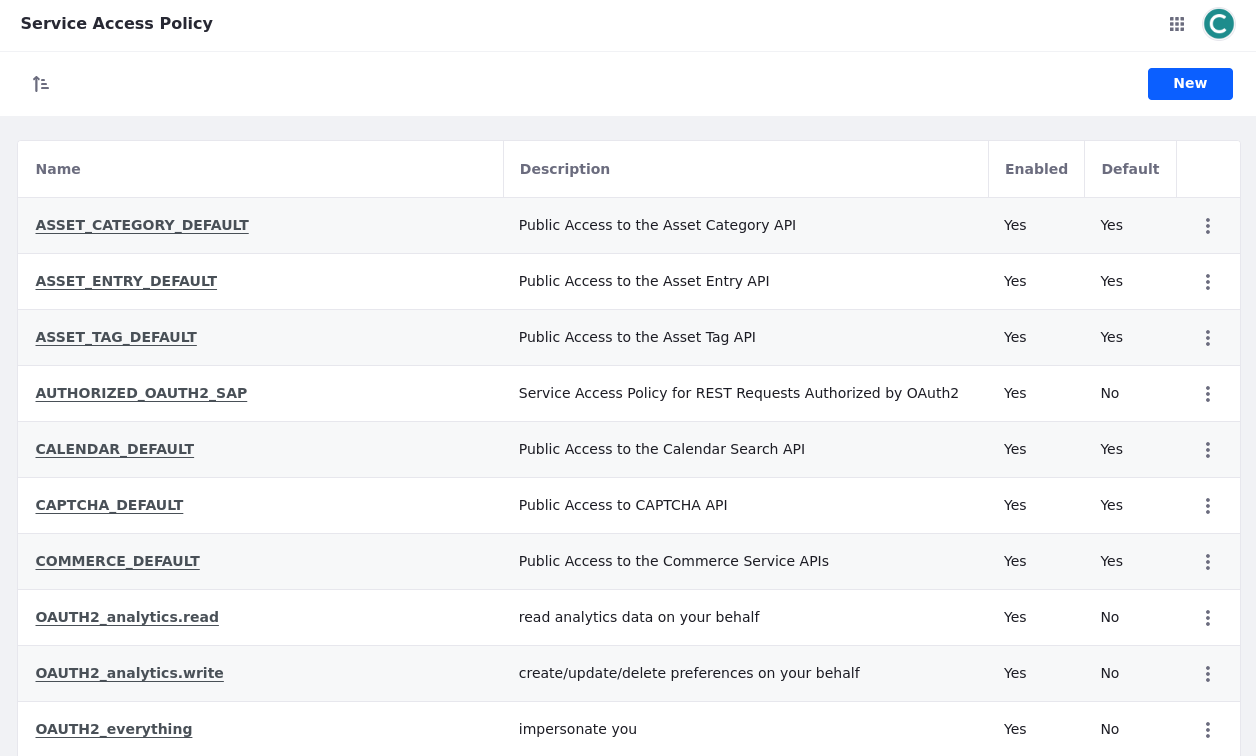This screenshot has height=756, width=1256.
Task: Open actions menu for ASSET_CATEGORY_DEFAULT row
Action: pyautogui.click(x=1207, y=226)
